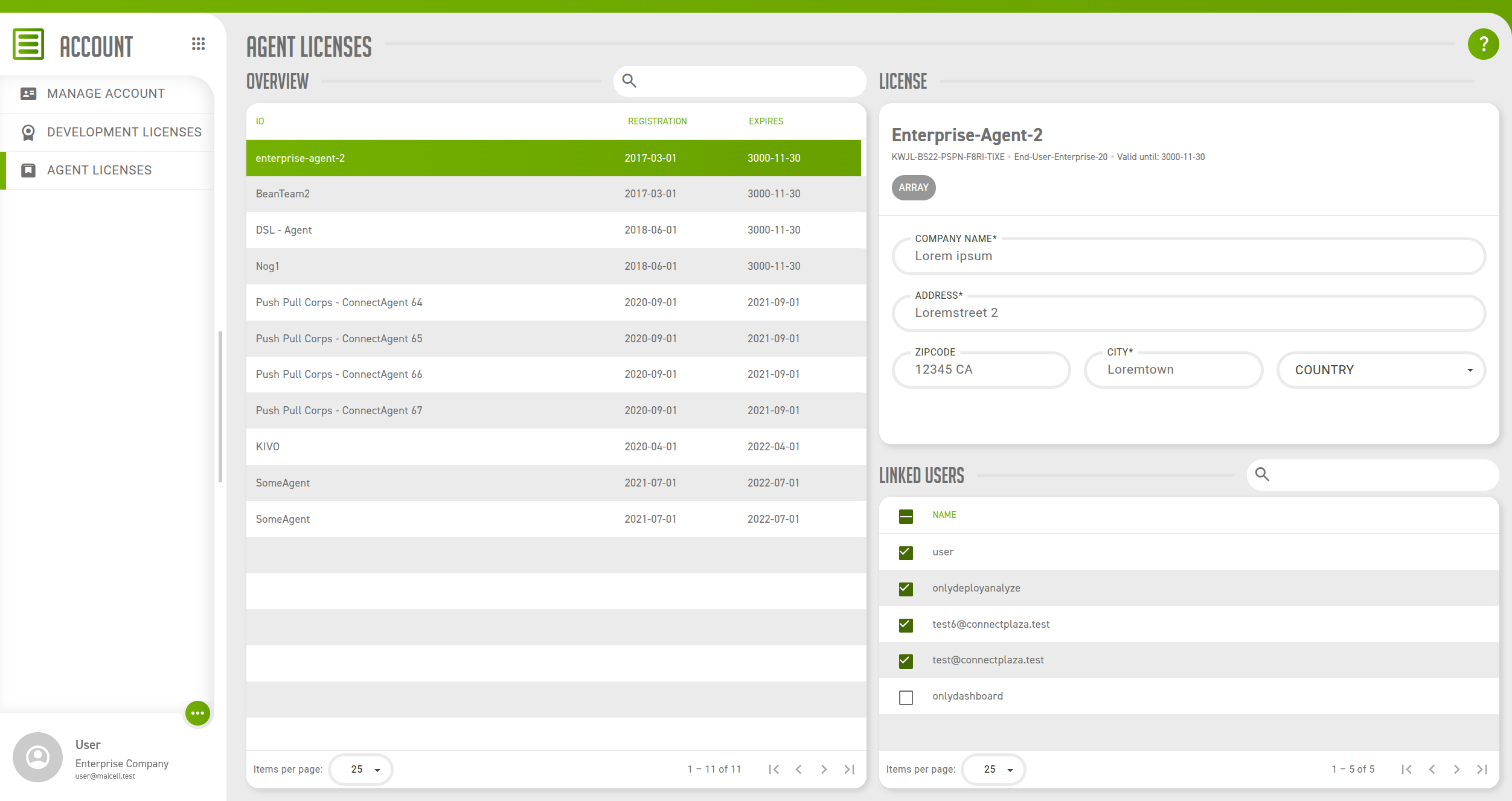Toggle the select-all checkbox in Linked Users header
Image resolution: width=1512 pixels, height=801 pixels.
click(906, 517)
